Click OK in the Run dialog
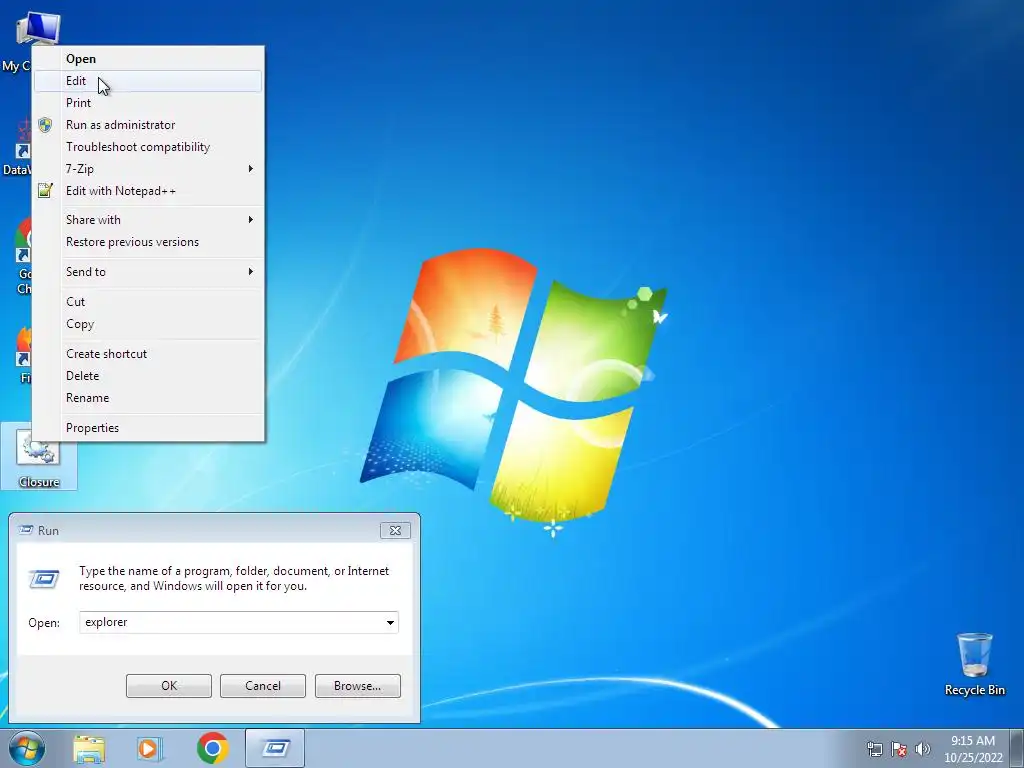Screen dimensions: 1024x768 pos(168,686)
